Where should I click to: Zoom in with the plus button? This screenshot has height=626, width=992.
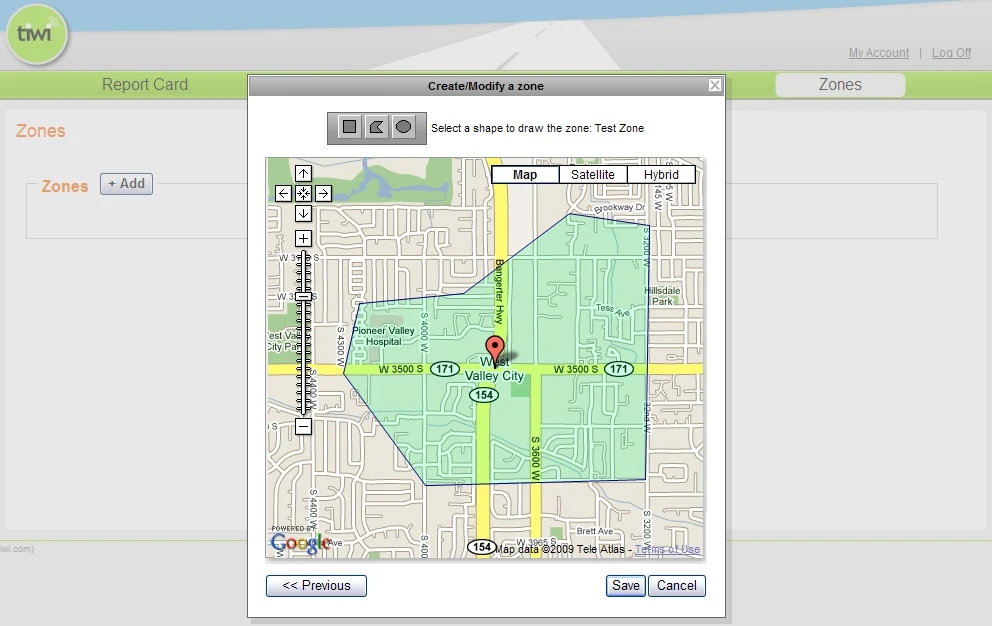tap(303, 239)
